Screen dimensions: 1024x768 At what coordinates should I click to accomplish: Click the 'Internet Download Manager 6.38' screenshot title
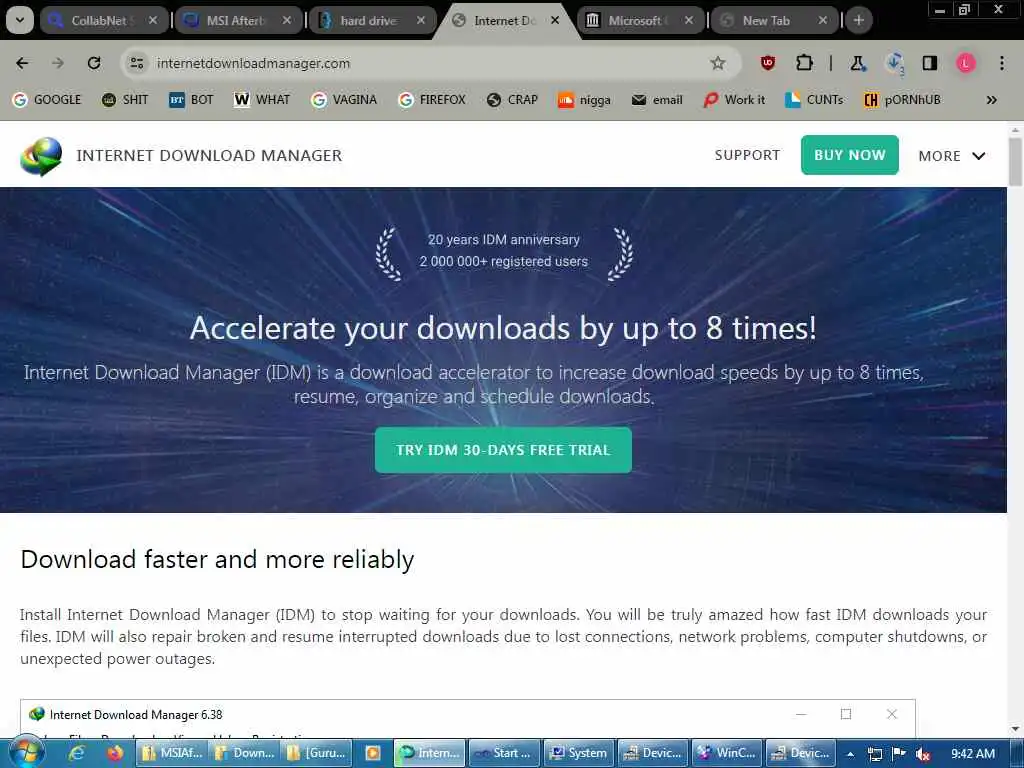coord(136,714)
